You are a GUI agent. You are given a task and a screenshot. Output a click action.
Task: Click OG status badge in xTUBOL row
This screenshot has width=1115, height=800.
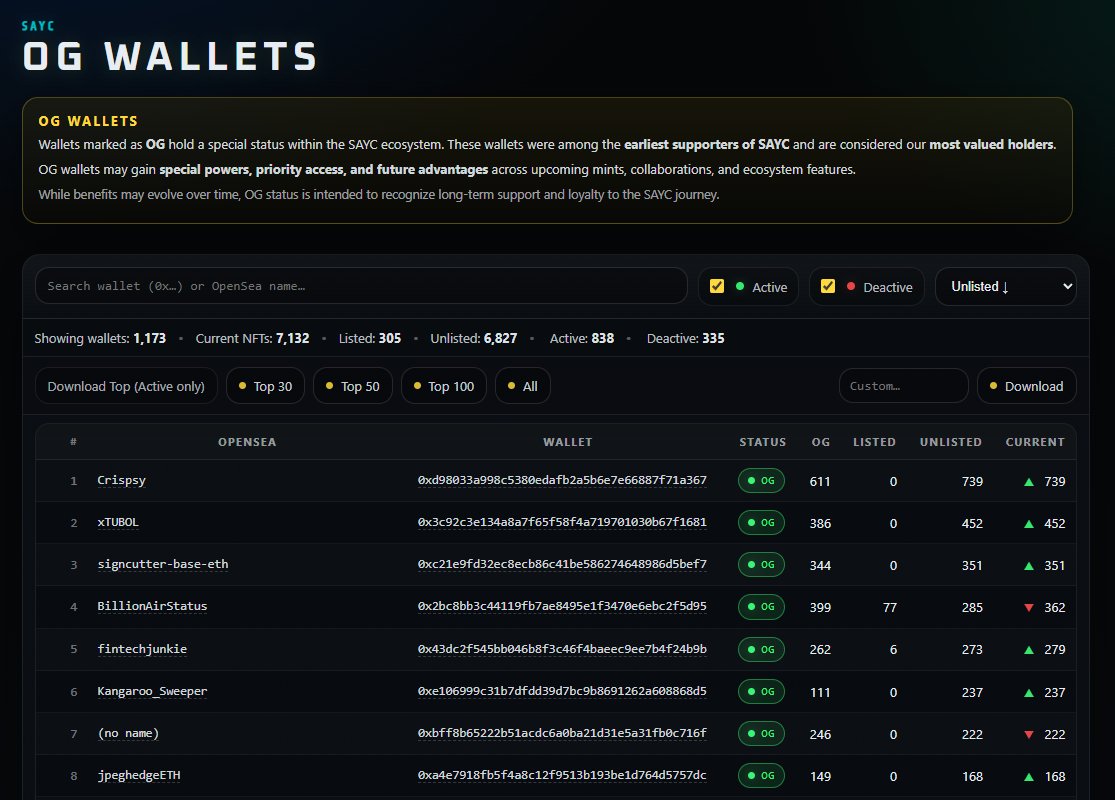pos(762,523)
